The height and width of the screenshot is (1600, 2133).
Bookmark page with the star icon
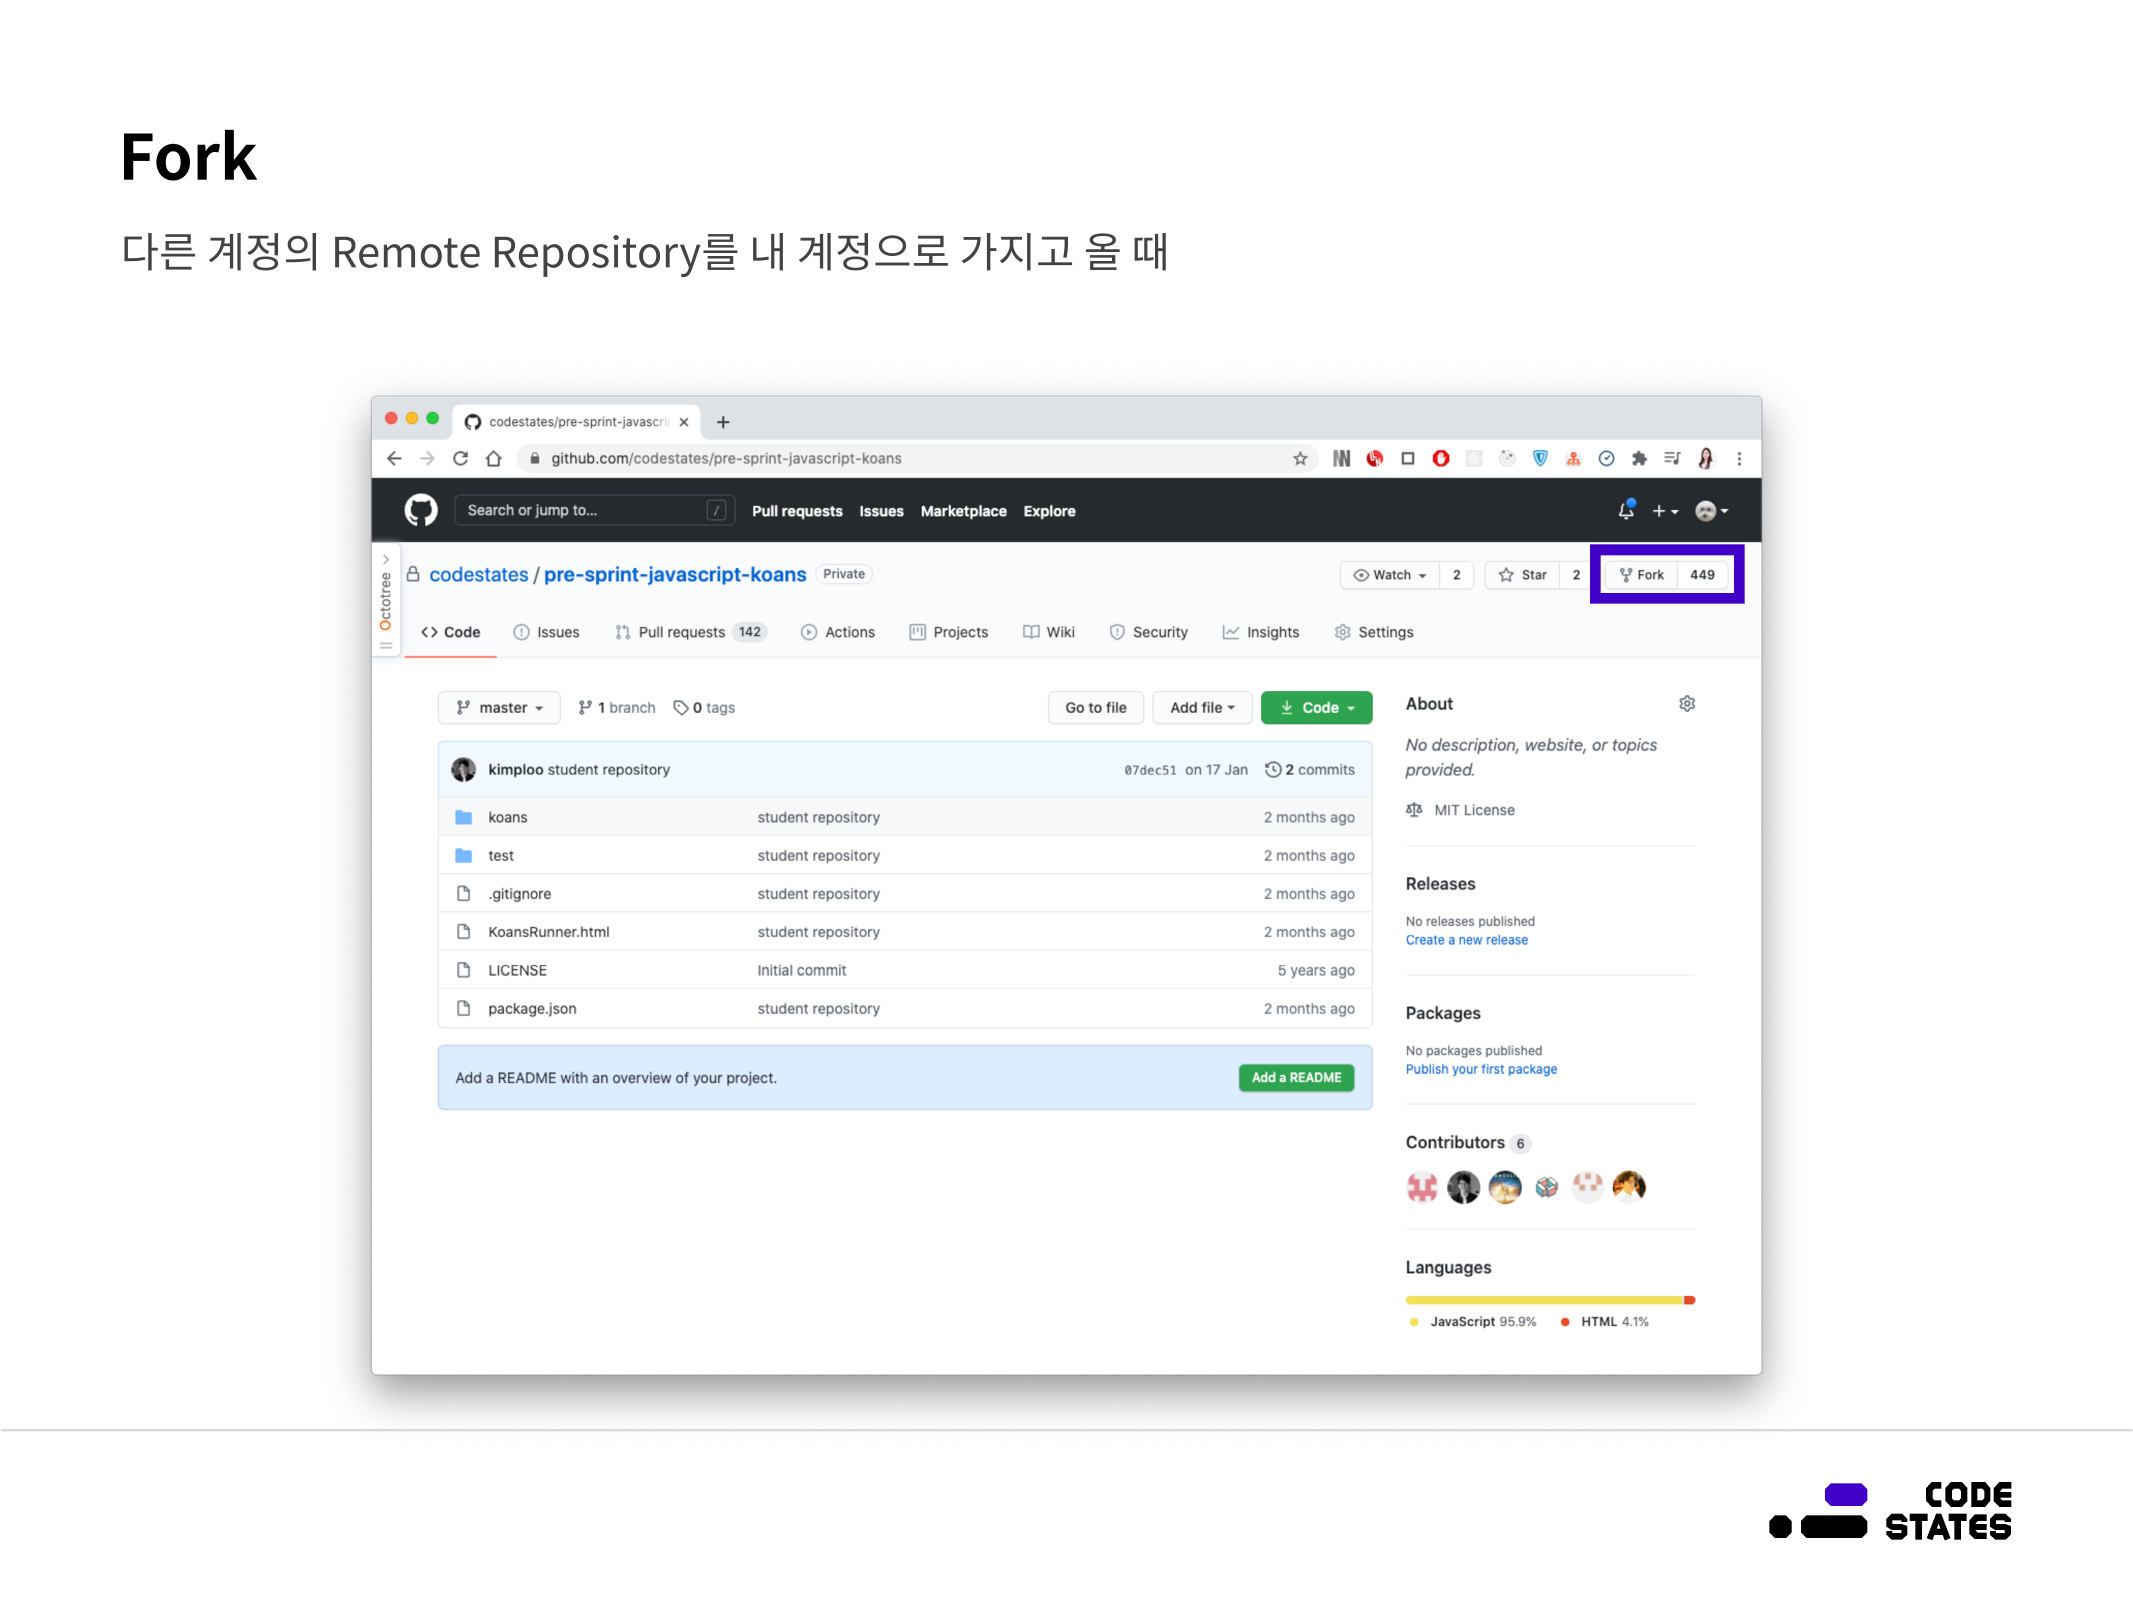coord(1300,458)
